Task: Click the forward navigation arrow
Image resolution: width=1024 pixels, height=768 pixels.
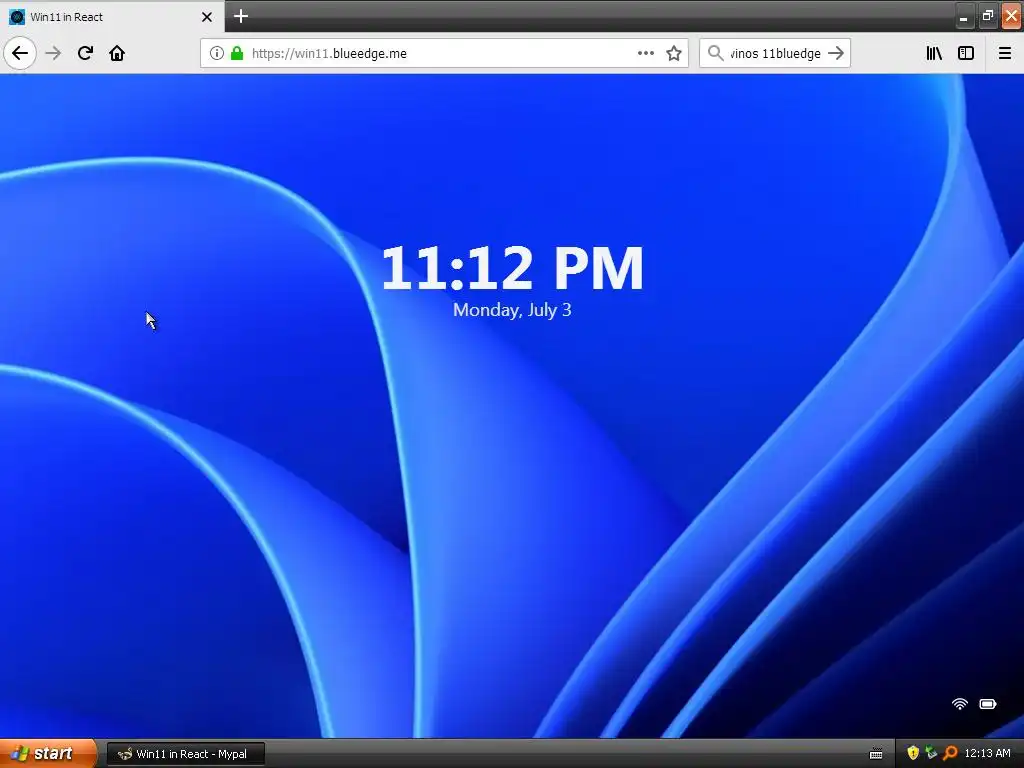Action: tap(53, 53)
